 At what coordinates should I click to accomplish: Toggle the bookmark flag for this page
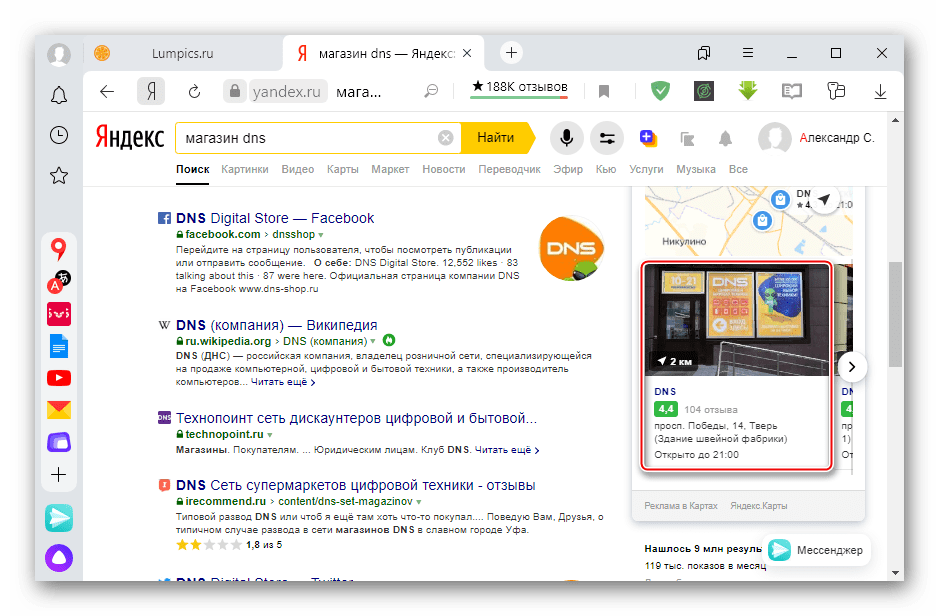pos(604,91)
